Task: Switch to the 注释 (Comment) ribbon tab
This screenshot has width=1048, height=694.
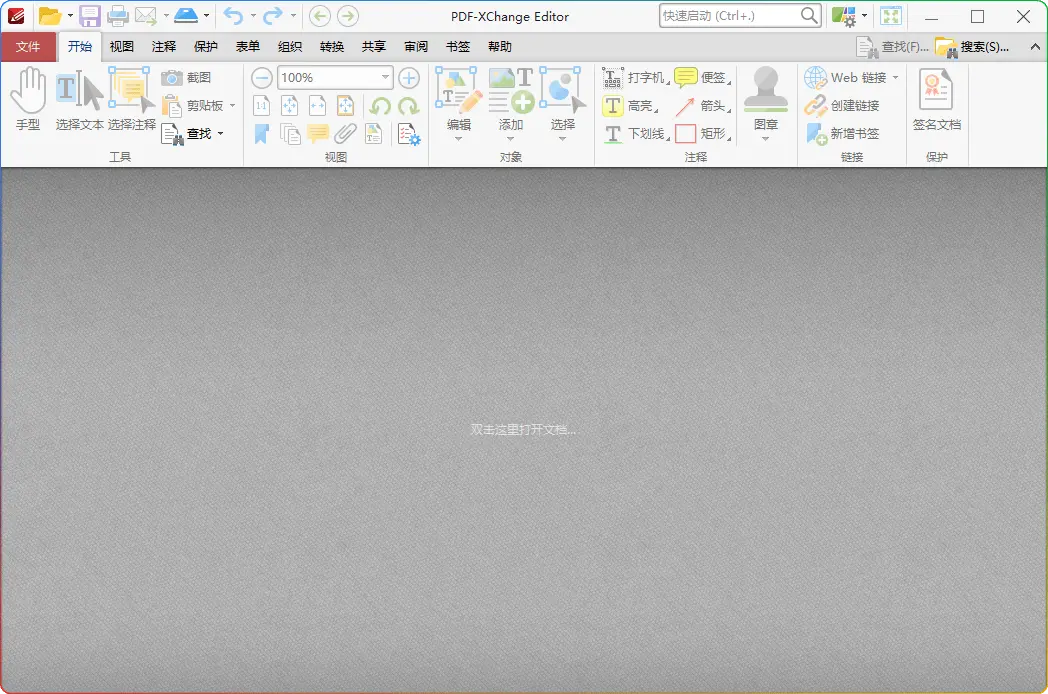Action: click(x=164, y=47)
